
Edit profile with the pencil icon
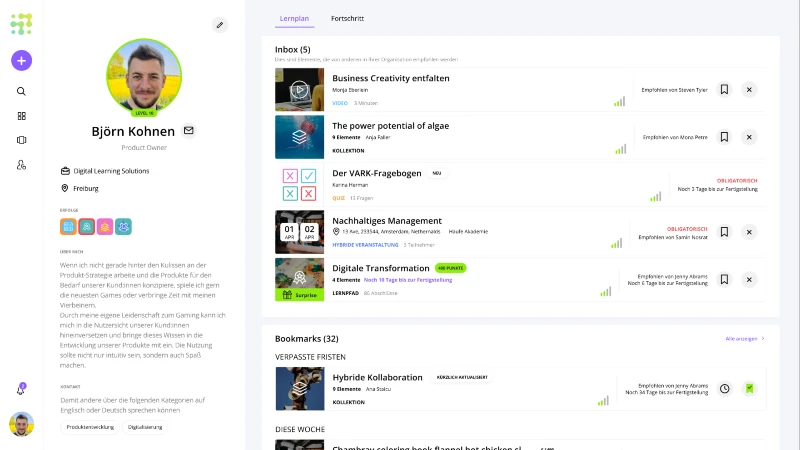[x=220, y=24]
